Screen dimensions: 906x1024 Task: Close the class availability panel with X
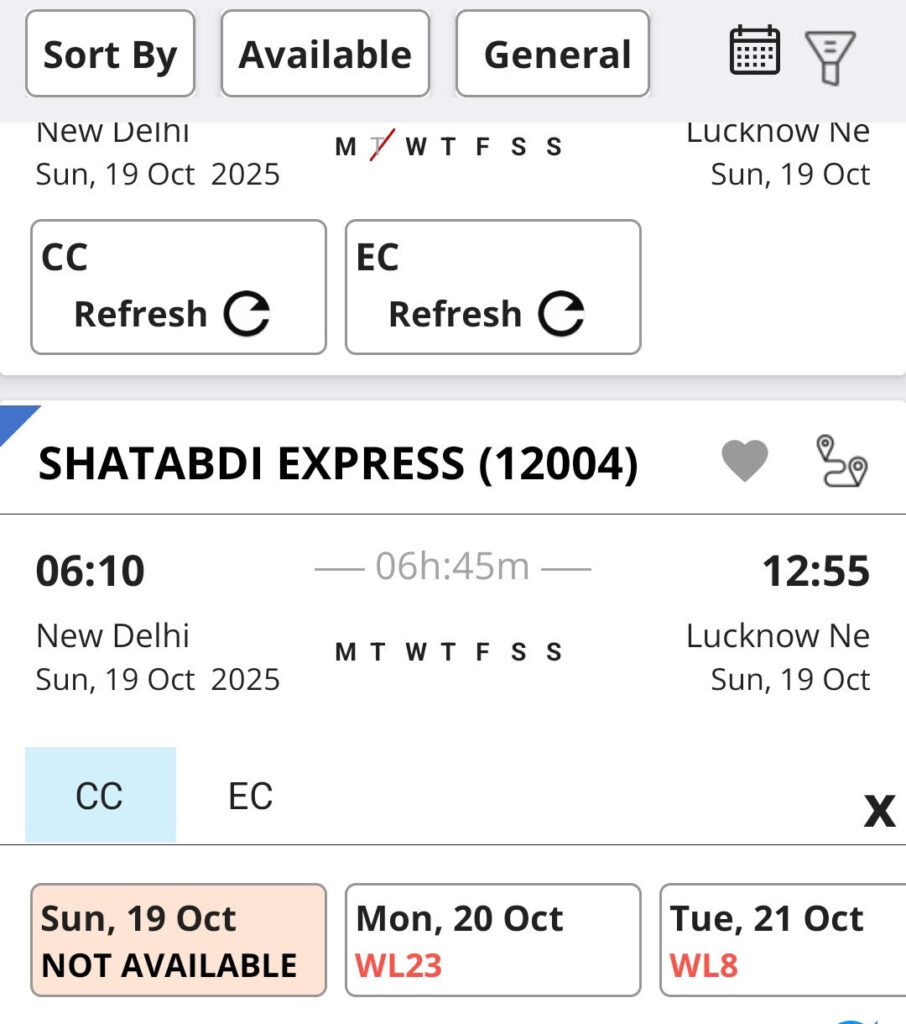879,811
